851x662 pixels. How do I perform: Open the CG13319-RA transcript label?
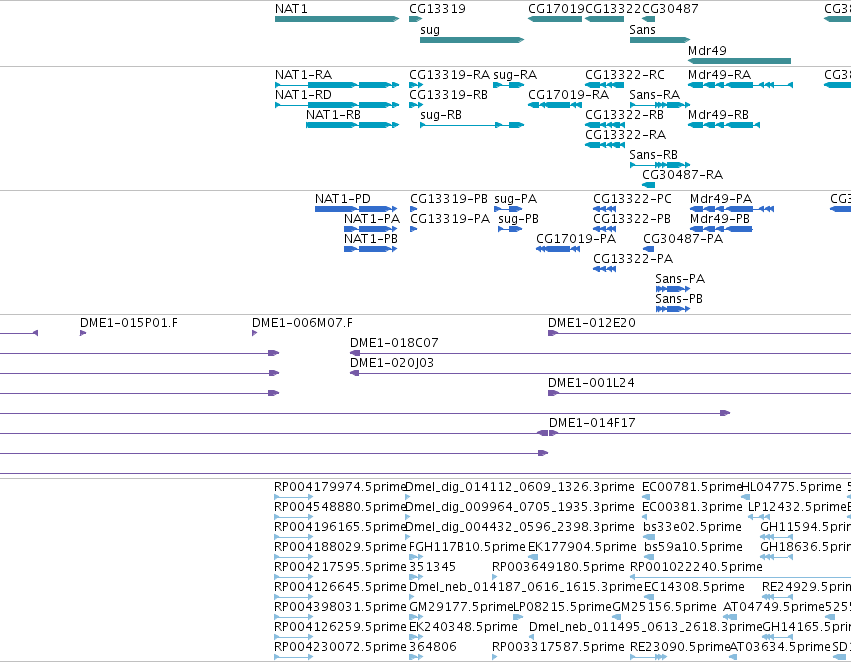pyautogui.click(x=449, y=75)
